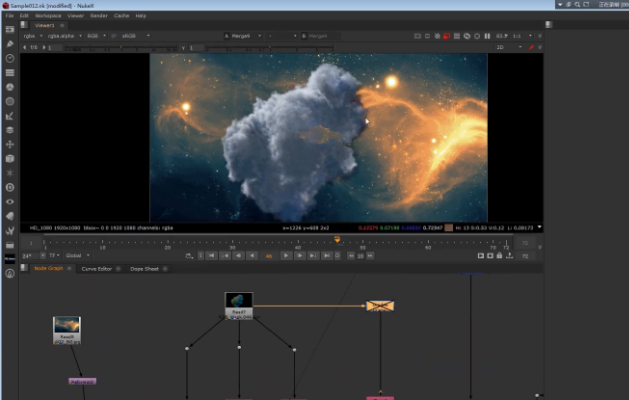Open the Deep nodes toolbar icon
The width and height of the screenshot is (629, 400).
(10, 187)
